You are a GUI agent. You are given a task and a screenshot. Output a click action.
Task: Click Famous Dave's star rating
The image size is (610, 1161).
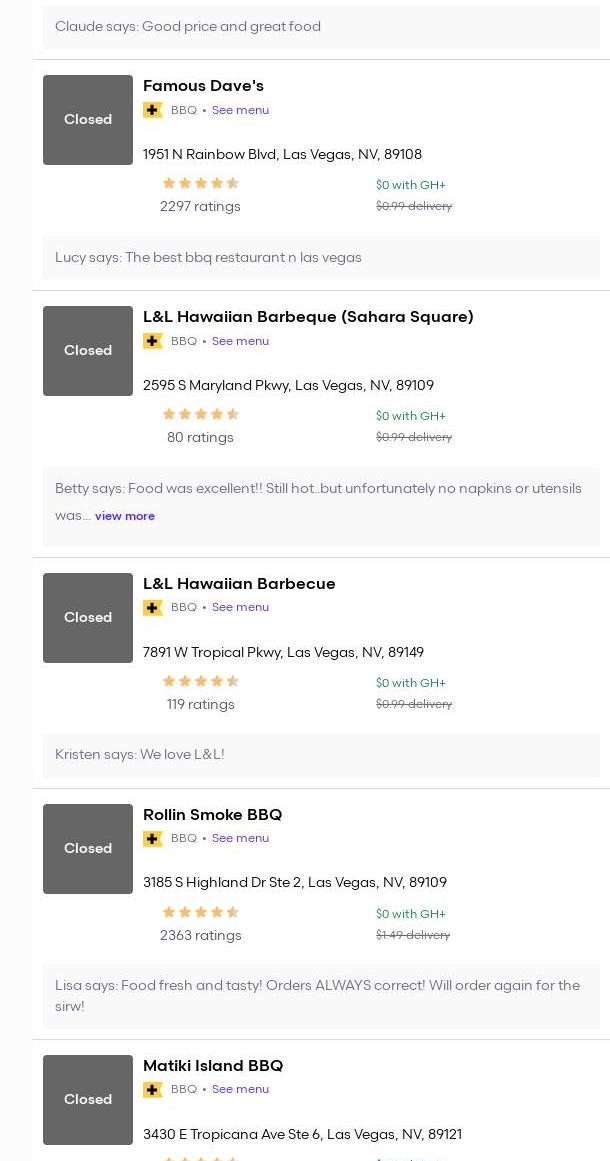point(200,183)
